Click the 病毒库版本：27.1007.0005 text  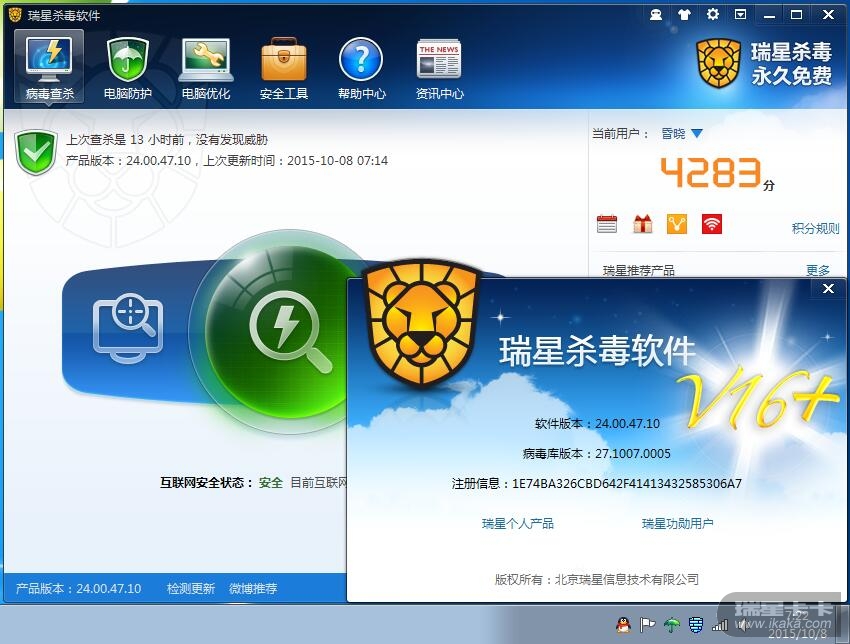click(x=596, y=453)
